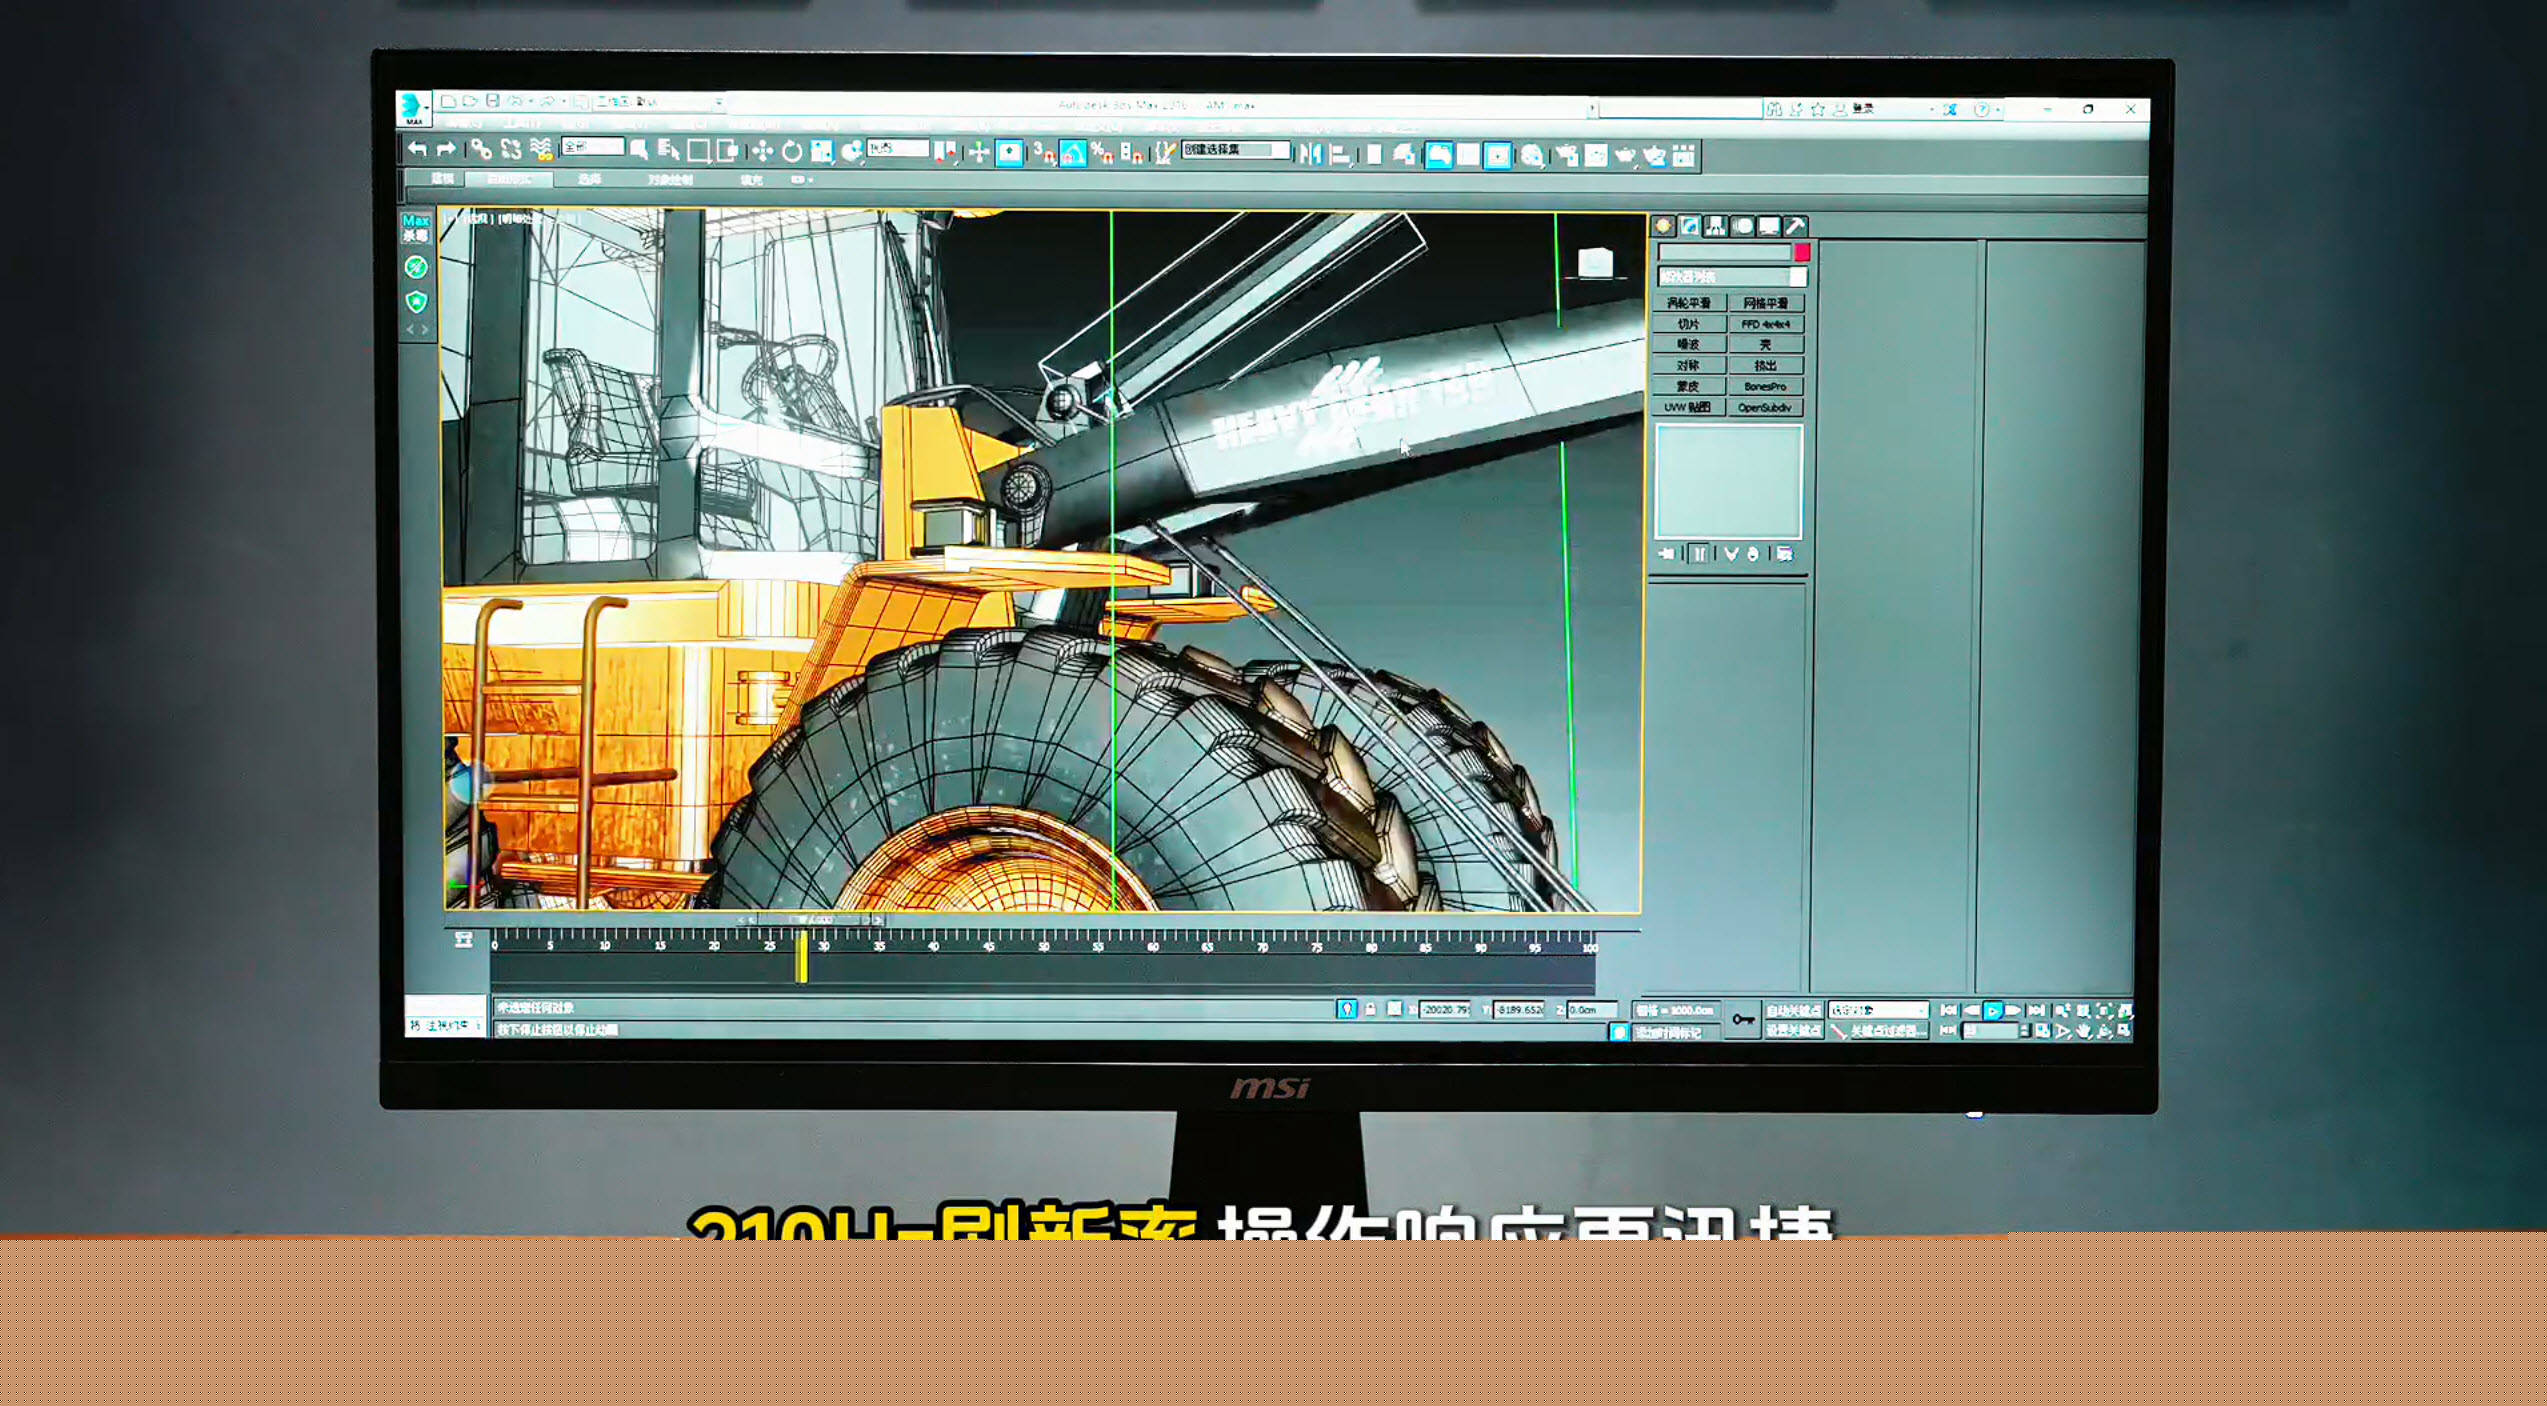Open the Modify command panel tab
The height and width of the screenshot is (1406, 2547).
[1690, 226]
